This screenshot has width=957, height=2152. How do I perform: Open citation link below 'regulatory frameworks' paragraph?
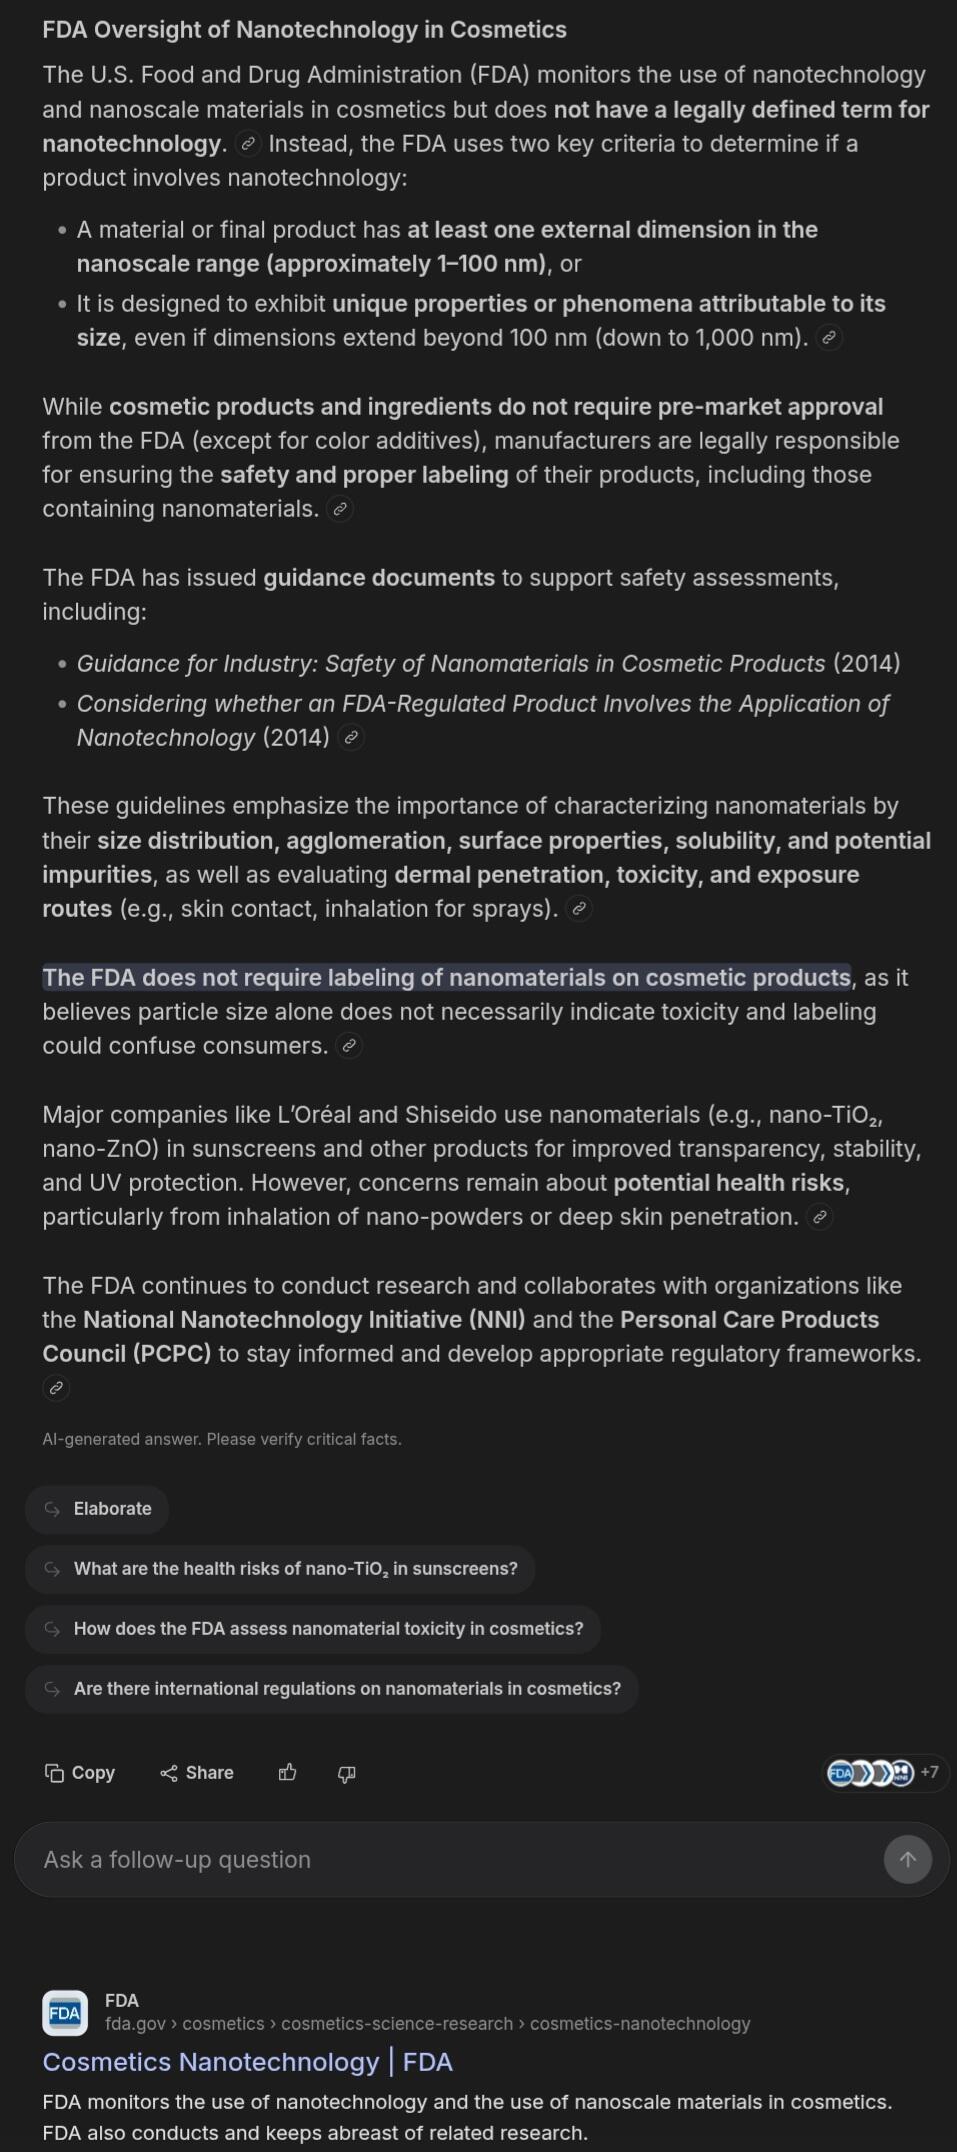click(x=56, y=1388)
